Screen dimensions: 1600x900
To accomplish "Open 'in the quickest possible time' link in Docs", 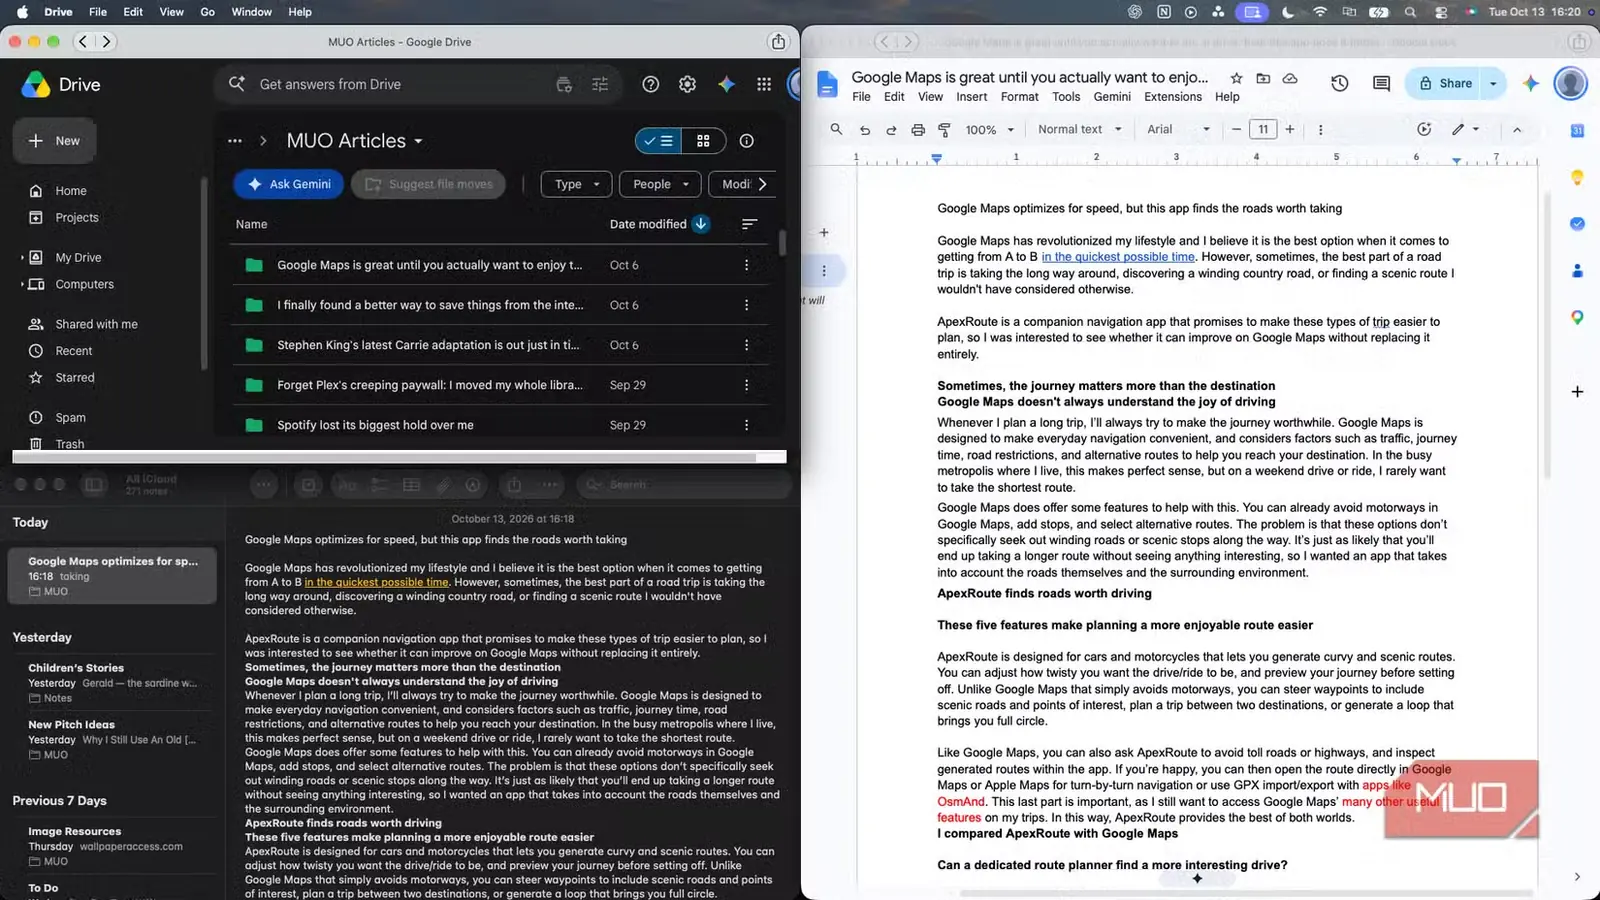I will [x=1118, y=257].
